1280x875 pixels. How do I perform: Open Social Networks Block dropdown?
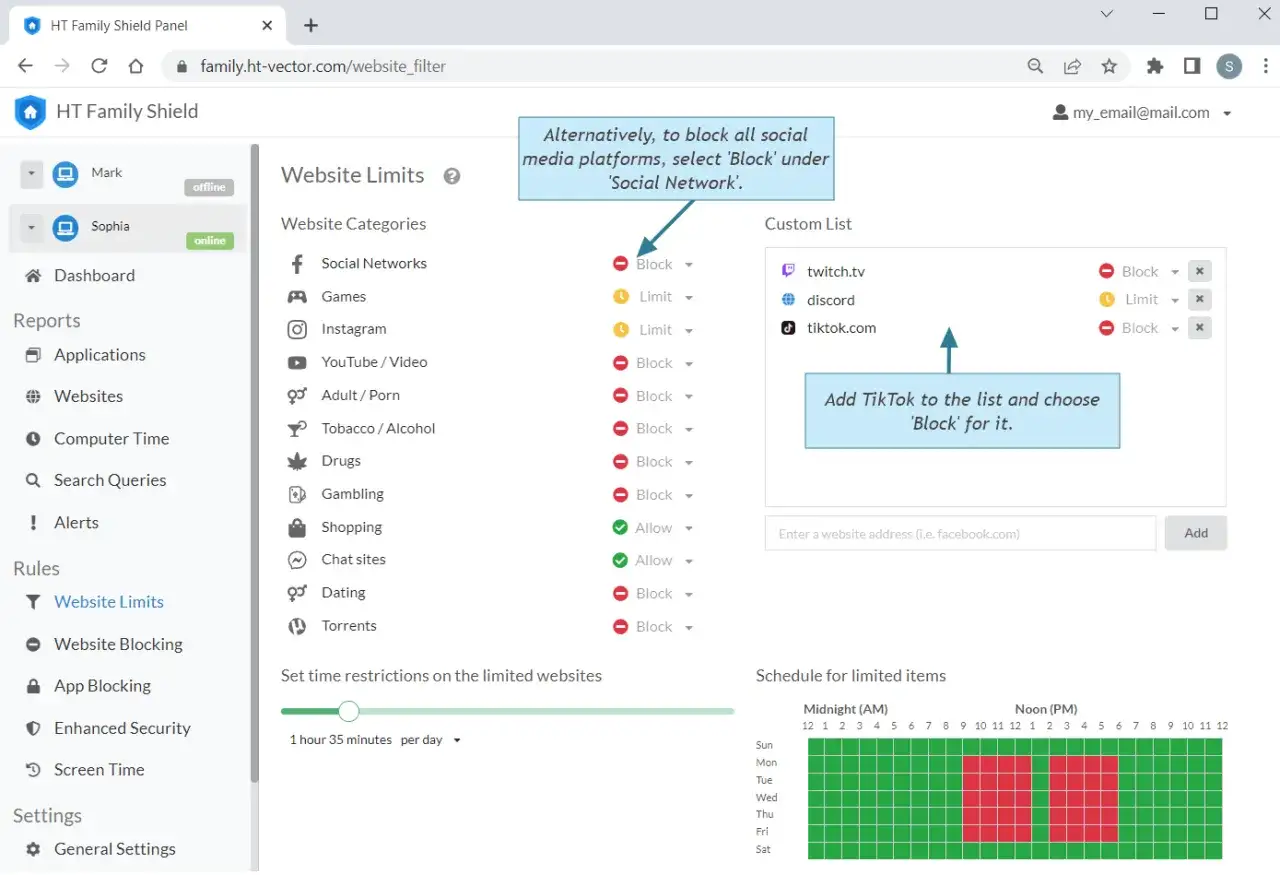pyautogui.click(x=654, y=264)
